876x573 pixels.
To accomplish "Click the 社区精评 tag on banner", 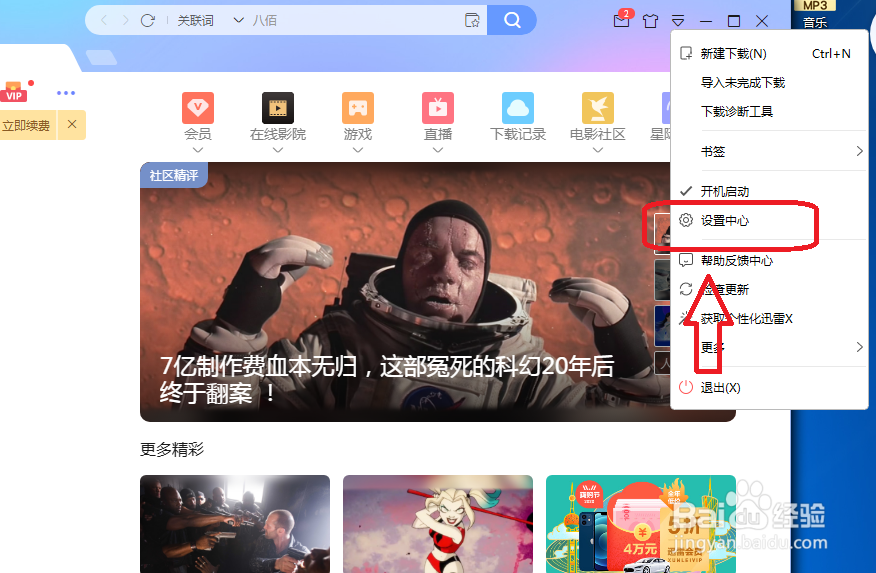I will [x=174, y=175].
